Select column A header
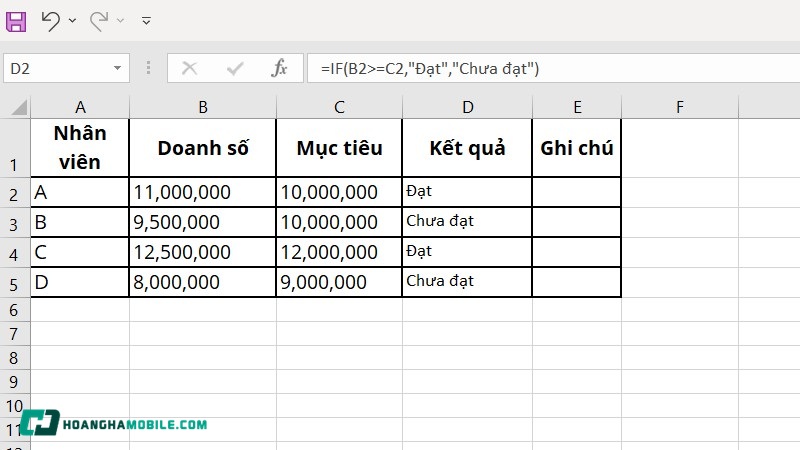This screenshot has width=800, height=450. [80, 107]
